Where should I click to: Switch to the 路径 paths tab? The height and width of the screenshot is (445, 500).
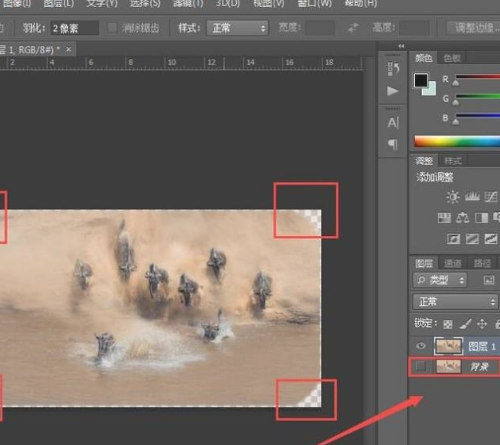click(x=482, y=264)
